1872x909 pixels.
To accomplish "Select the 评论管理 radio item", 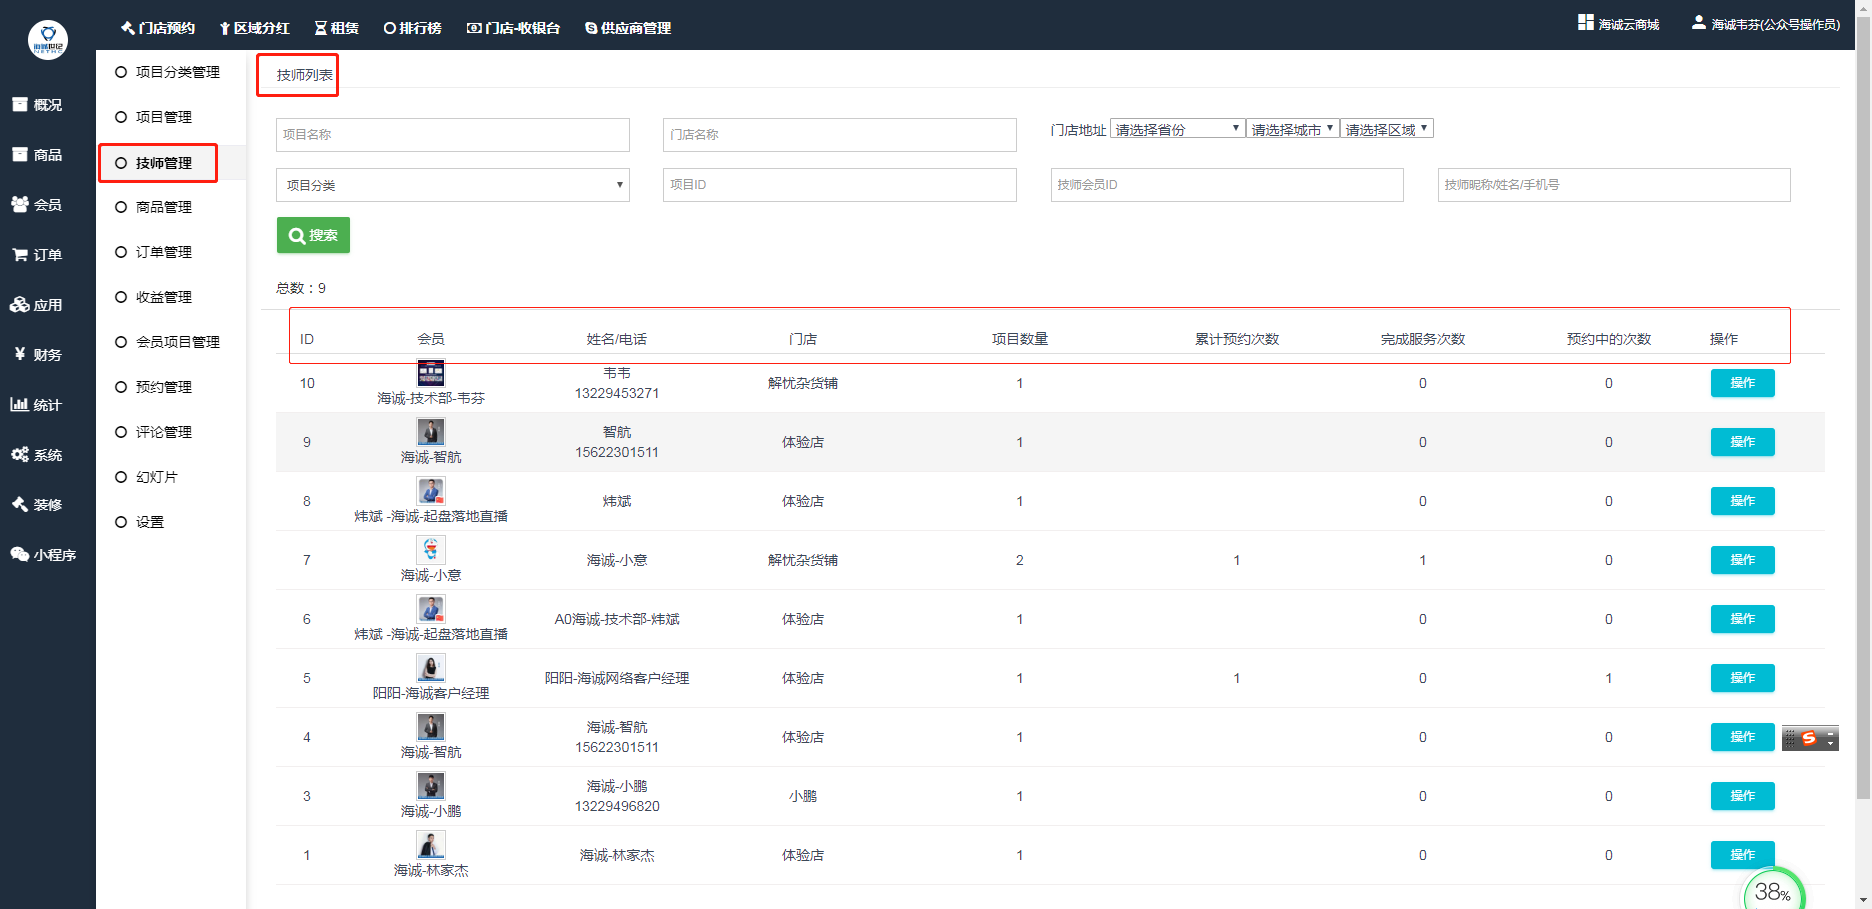I will pos(121,432).
